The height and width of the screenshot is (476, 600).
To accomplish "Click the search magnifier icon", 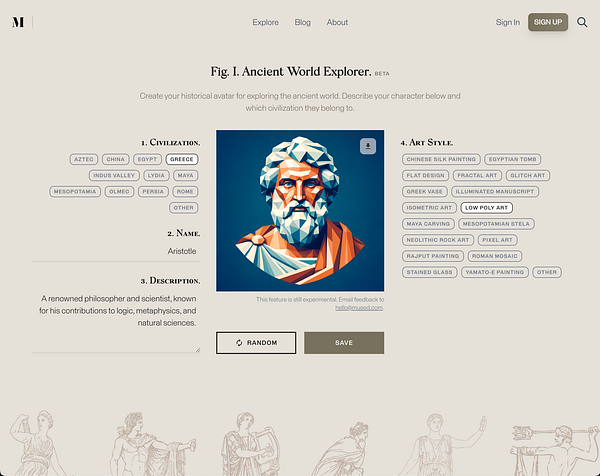I will coord(582,22).
